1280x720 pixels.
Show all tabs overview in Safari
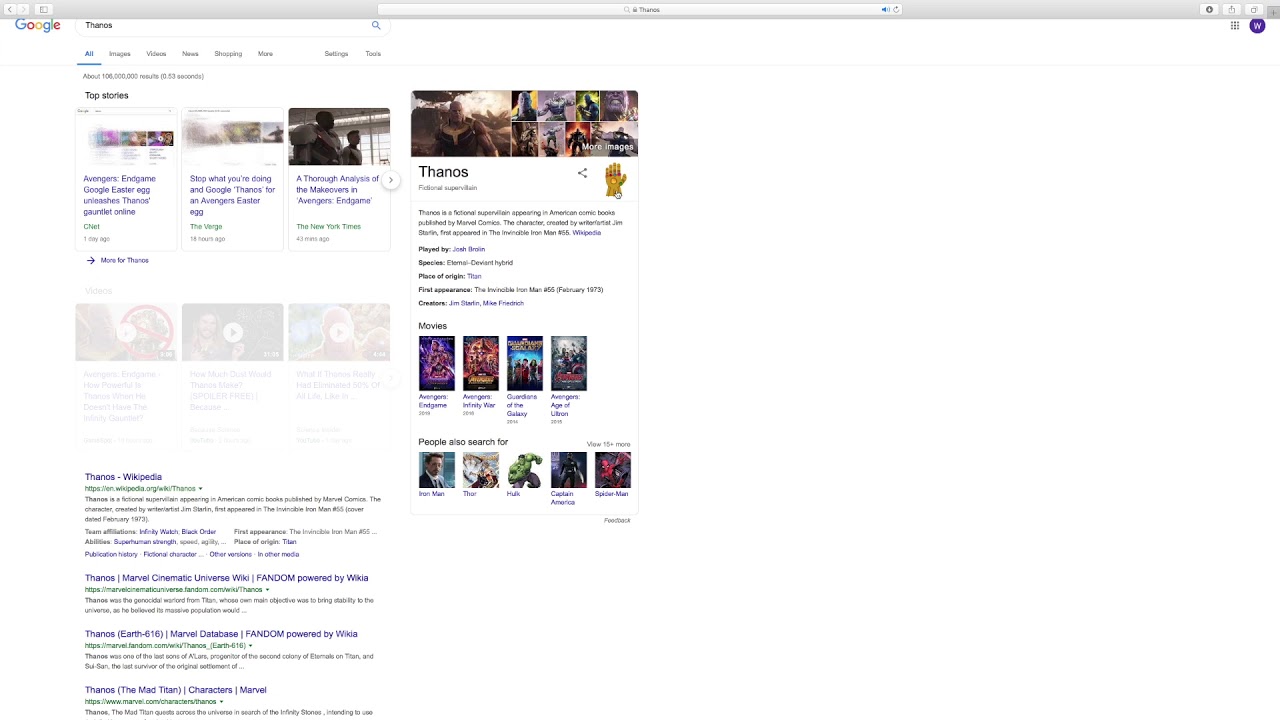point(1254,9)
